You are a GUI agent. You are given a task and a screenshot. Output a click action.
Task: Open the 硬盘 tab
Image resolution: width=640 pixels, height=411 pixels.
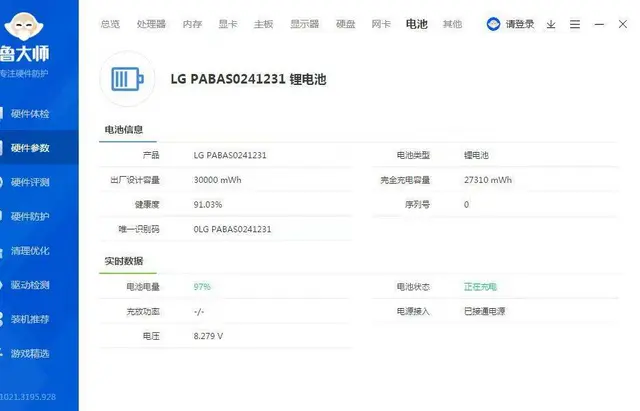coord(345,24)
